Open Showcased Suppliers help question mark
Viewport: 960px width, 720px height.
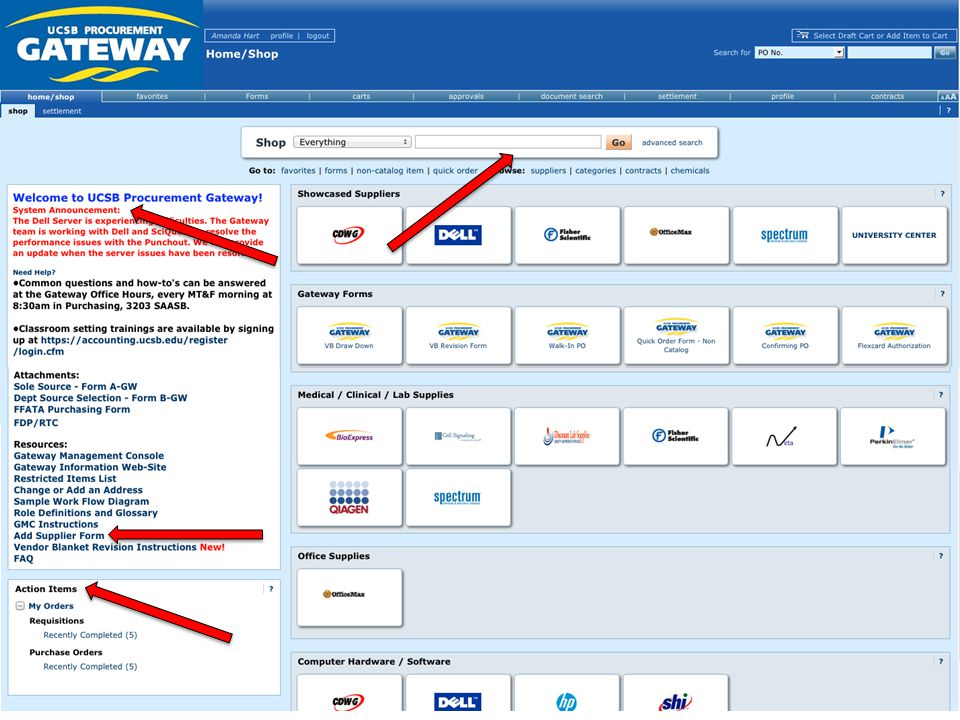pos(942,194)
